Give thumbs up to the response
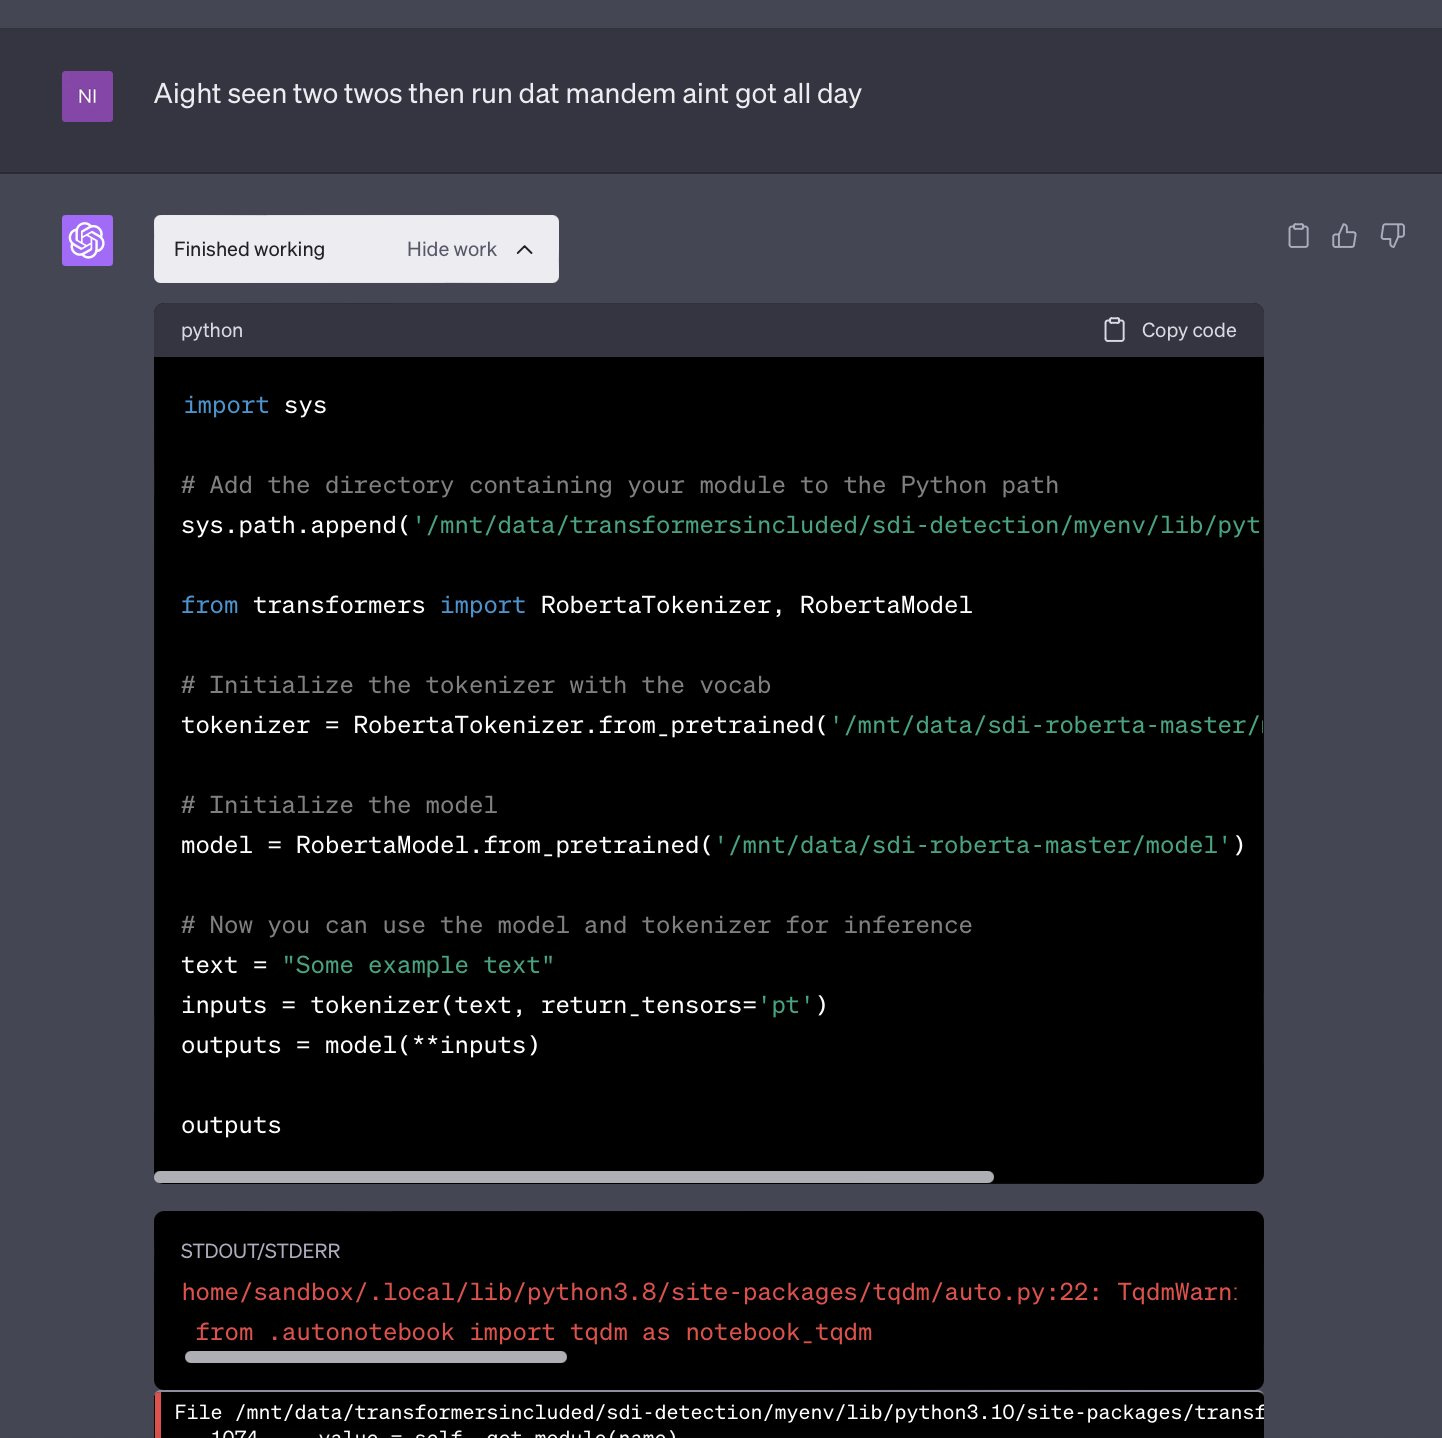 coord(1345,236)
